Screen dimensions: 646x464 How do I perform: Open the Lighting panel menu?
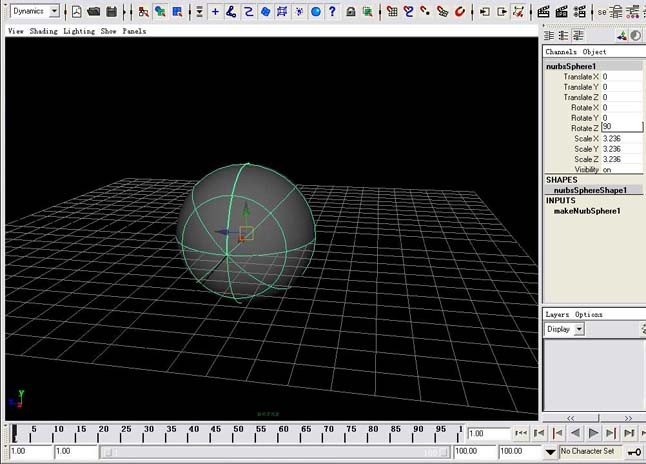pos(79,31)
